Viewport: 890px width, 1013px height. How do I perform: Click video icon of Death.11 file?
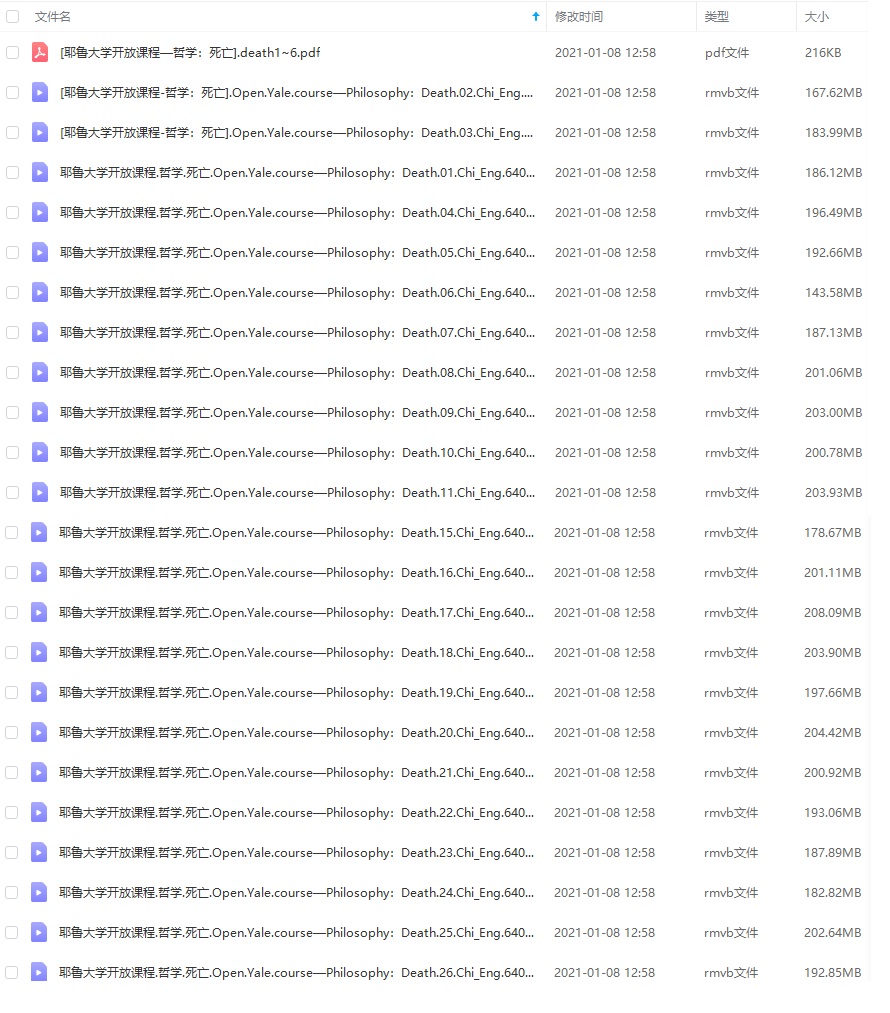[40, 493]
